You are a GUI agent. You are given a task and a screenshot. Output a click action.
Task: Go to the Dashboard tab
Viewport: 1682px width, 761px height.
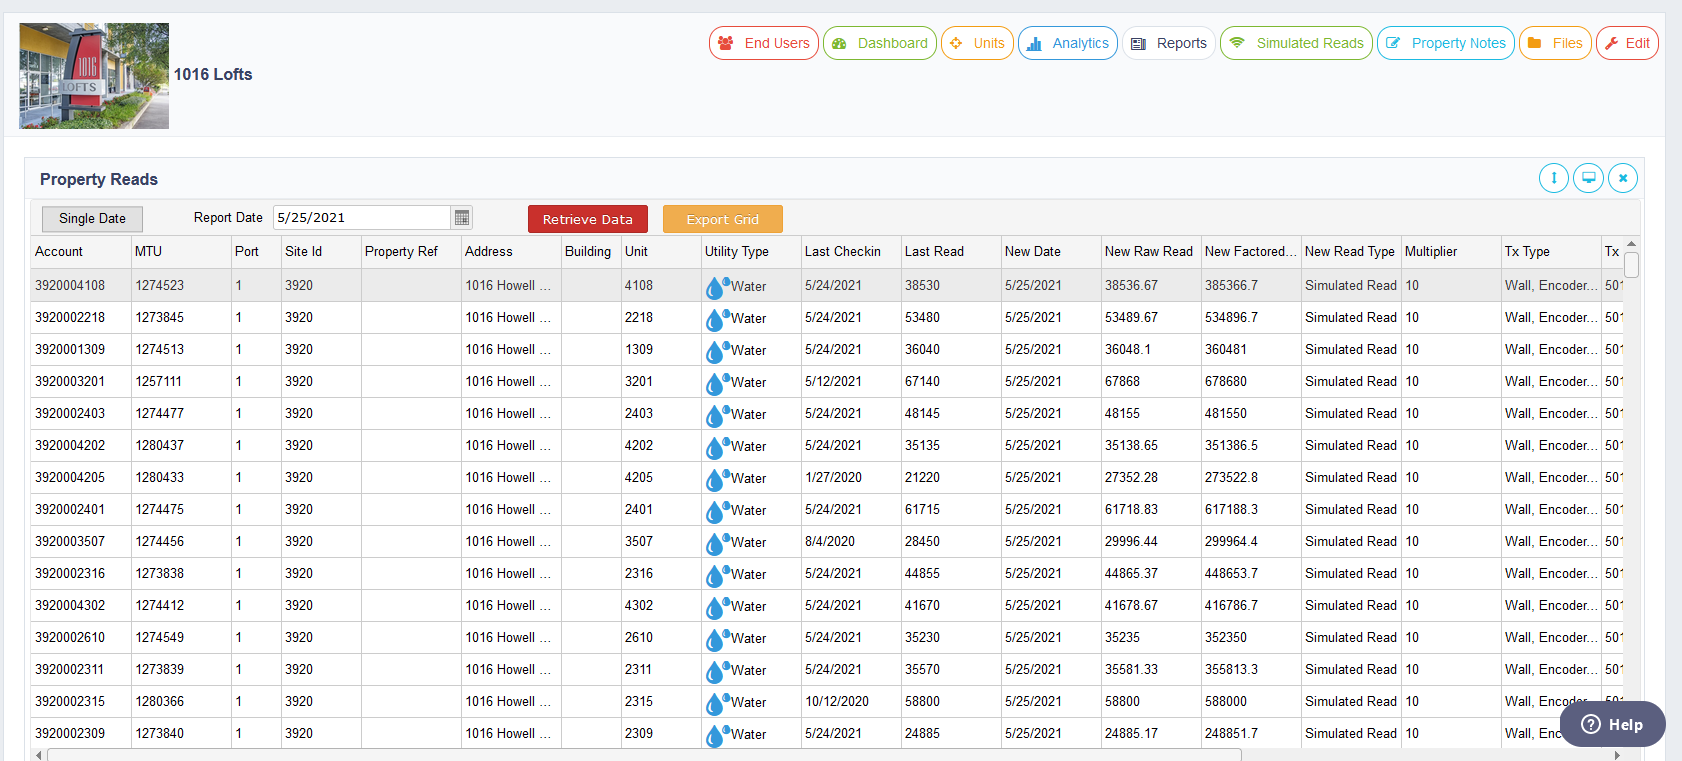click(x=880, y=43)
